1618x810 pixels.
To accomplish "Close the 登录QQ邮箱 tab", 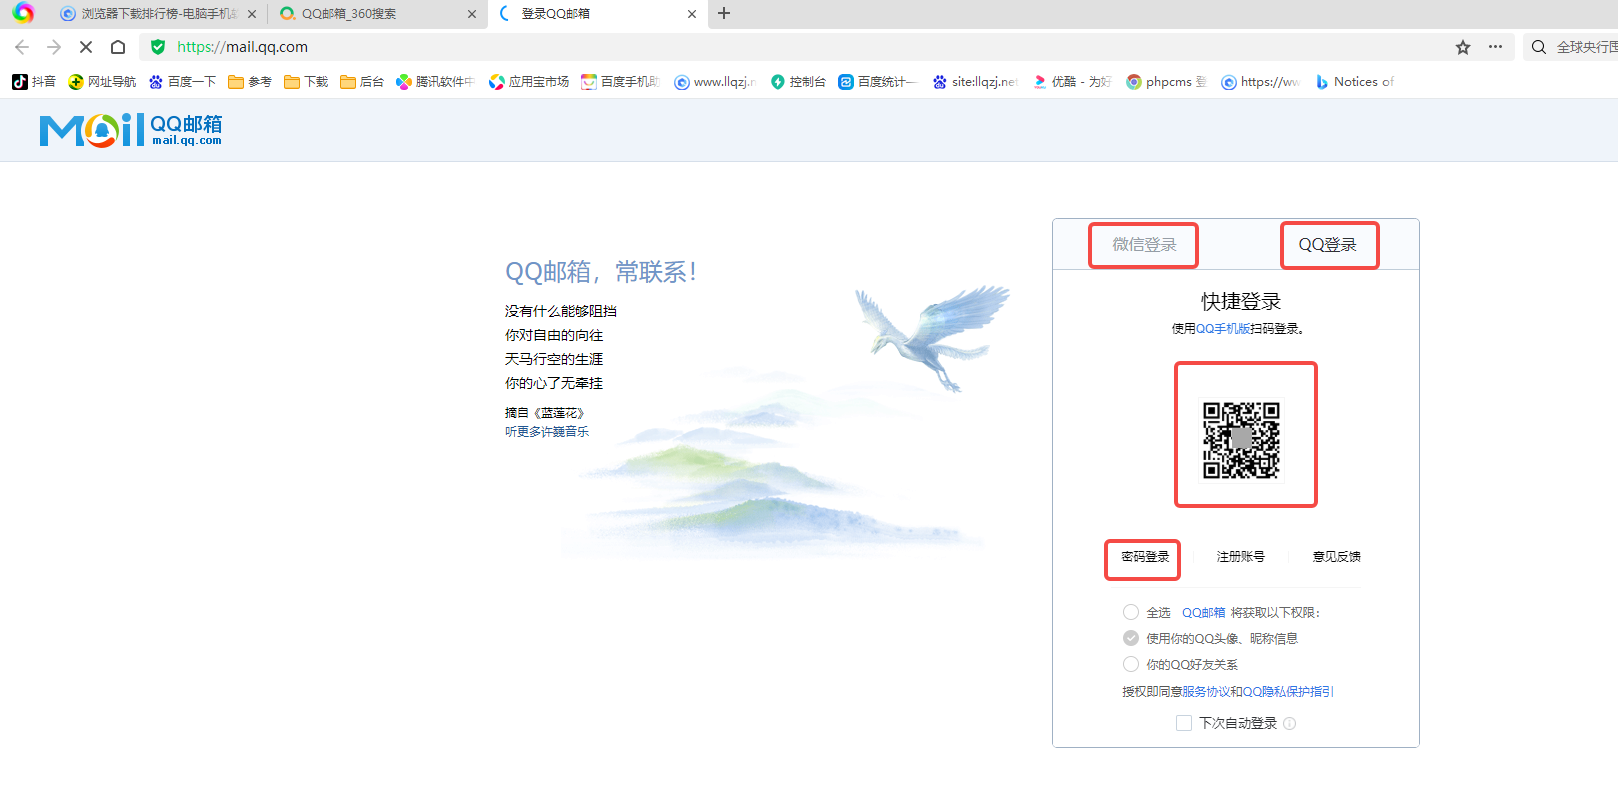I will click(x=692, y=14).
